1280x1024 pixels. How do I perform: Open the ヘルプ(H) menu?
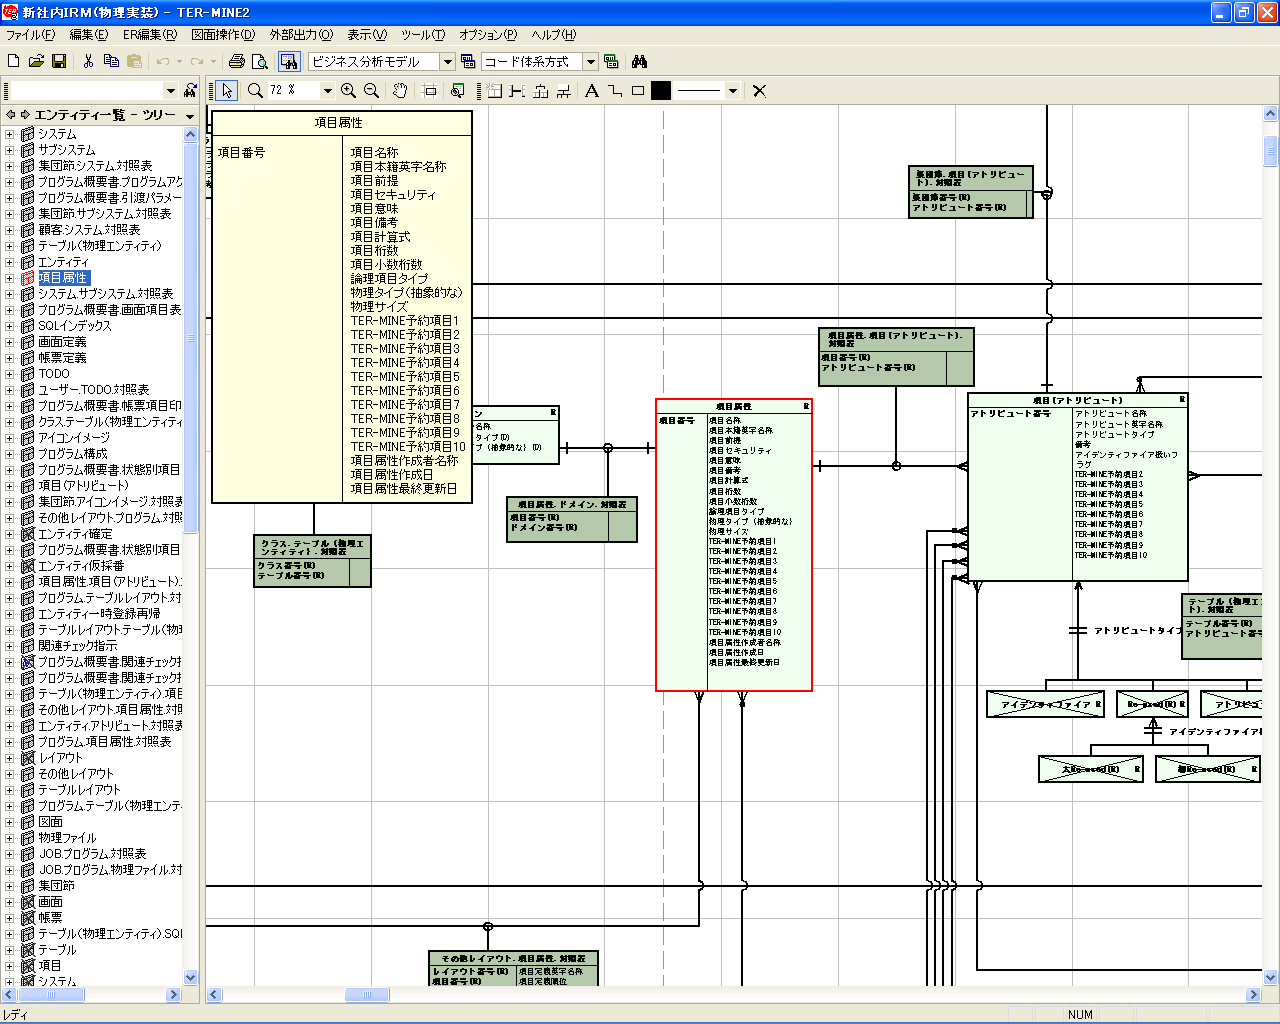tap(554, 35)
